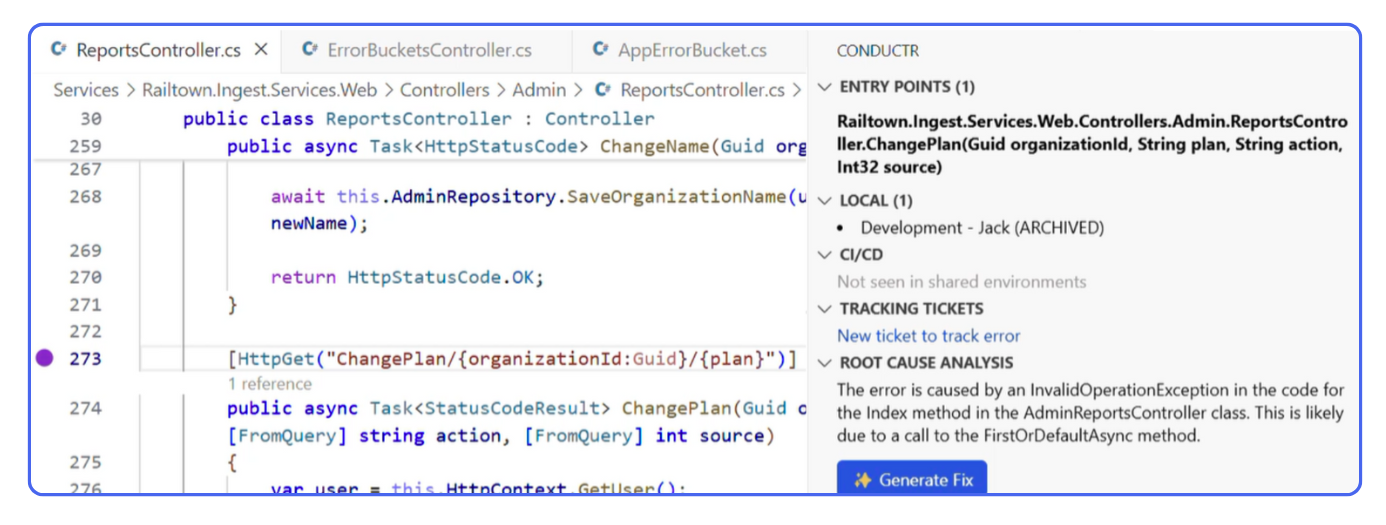
Task: Collapse the Root Cause Analysis section
Action: click(824, 363)
